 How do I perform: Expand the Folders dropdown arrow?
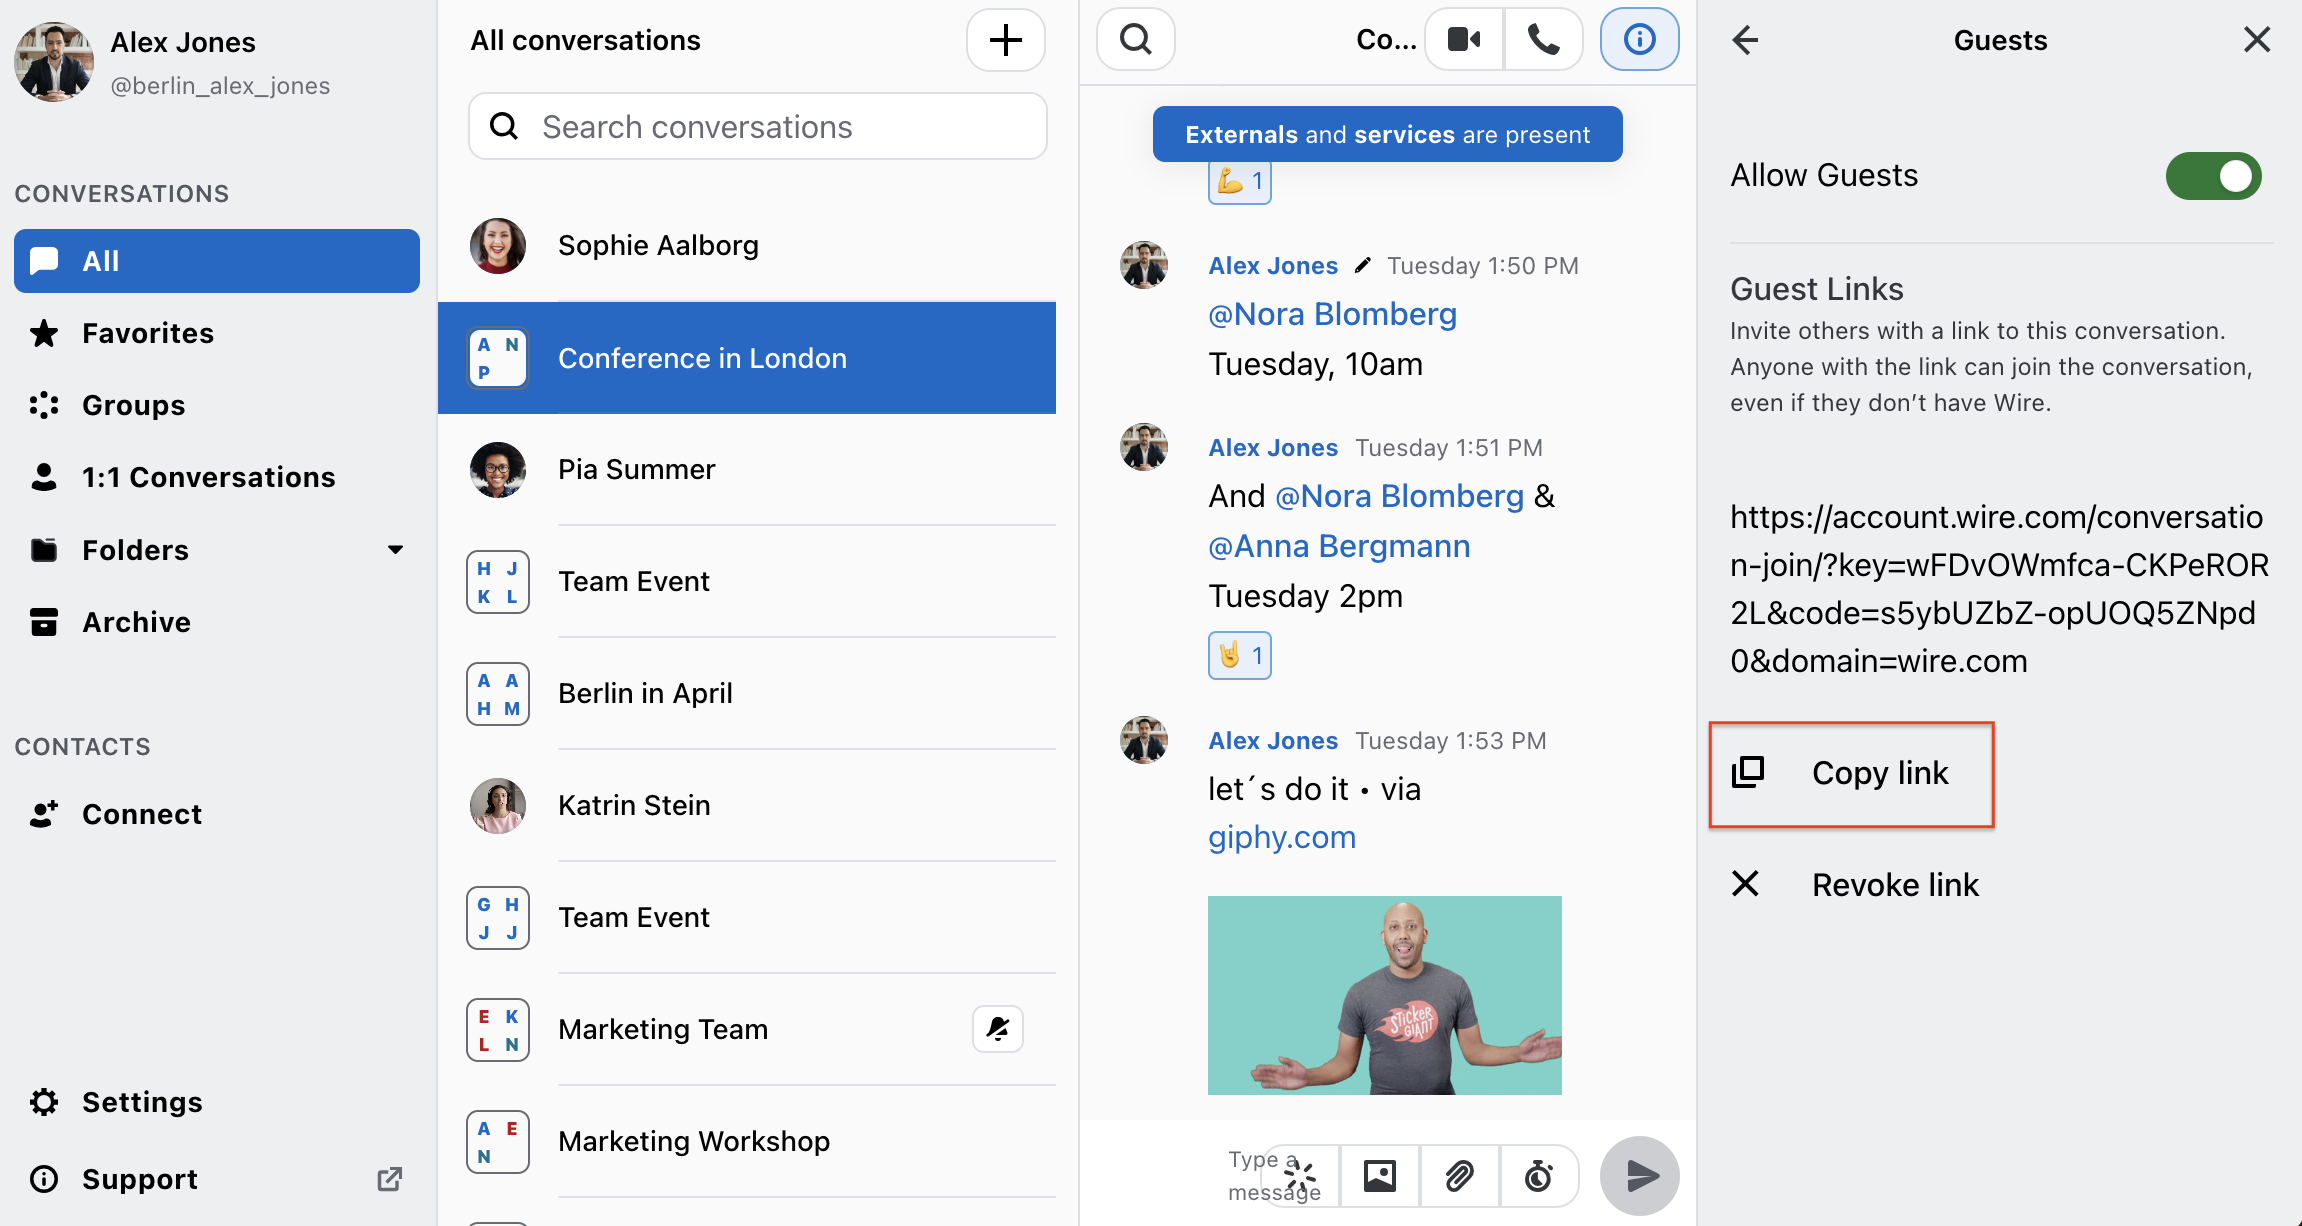coord(395,550)
